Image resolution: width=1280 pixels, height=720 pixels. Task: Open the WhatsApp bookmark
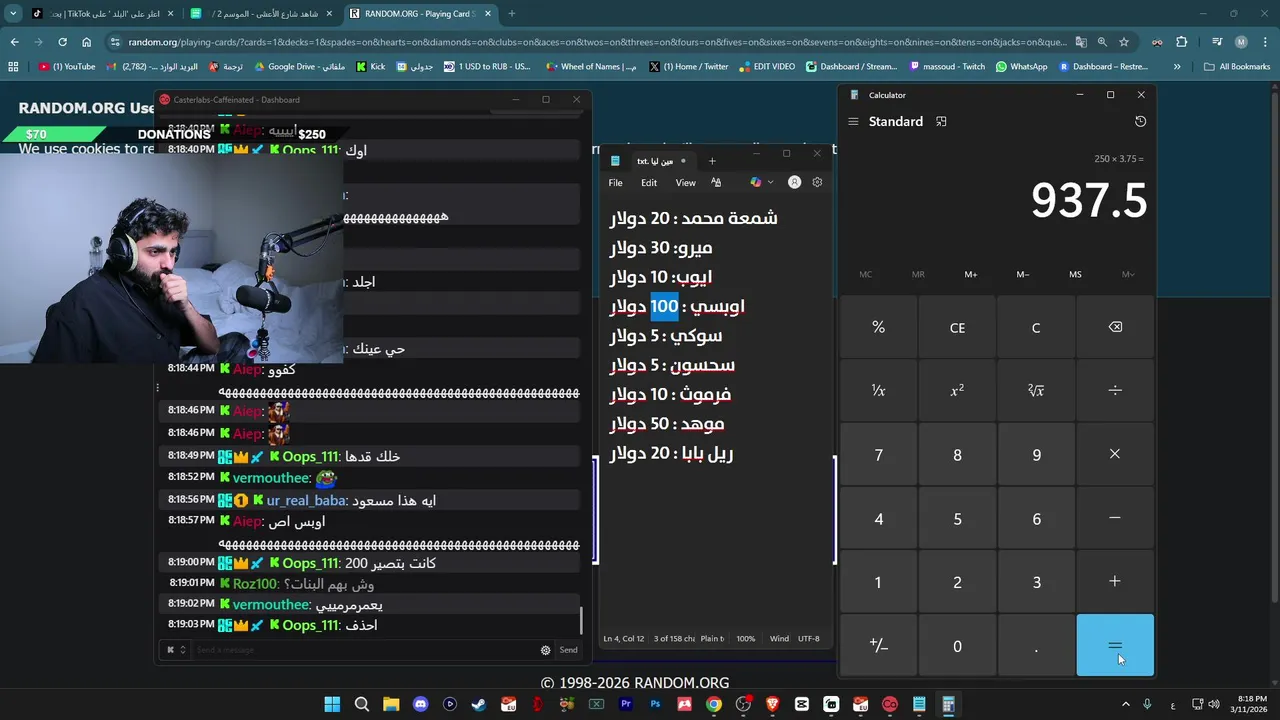(x=1022, y=67)
